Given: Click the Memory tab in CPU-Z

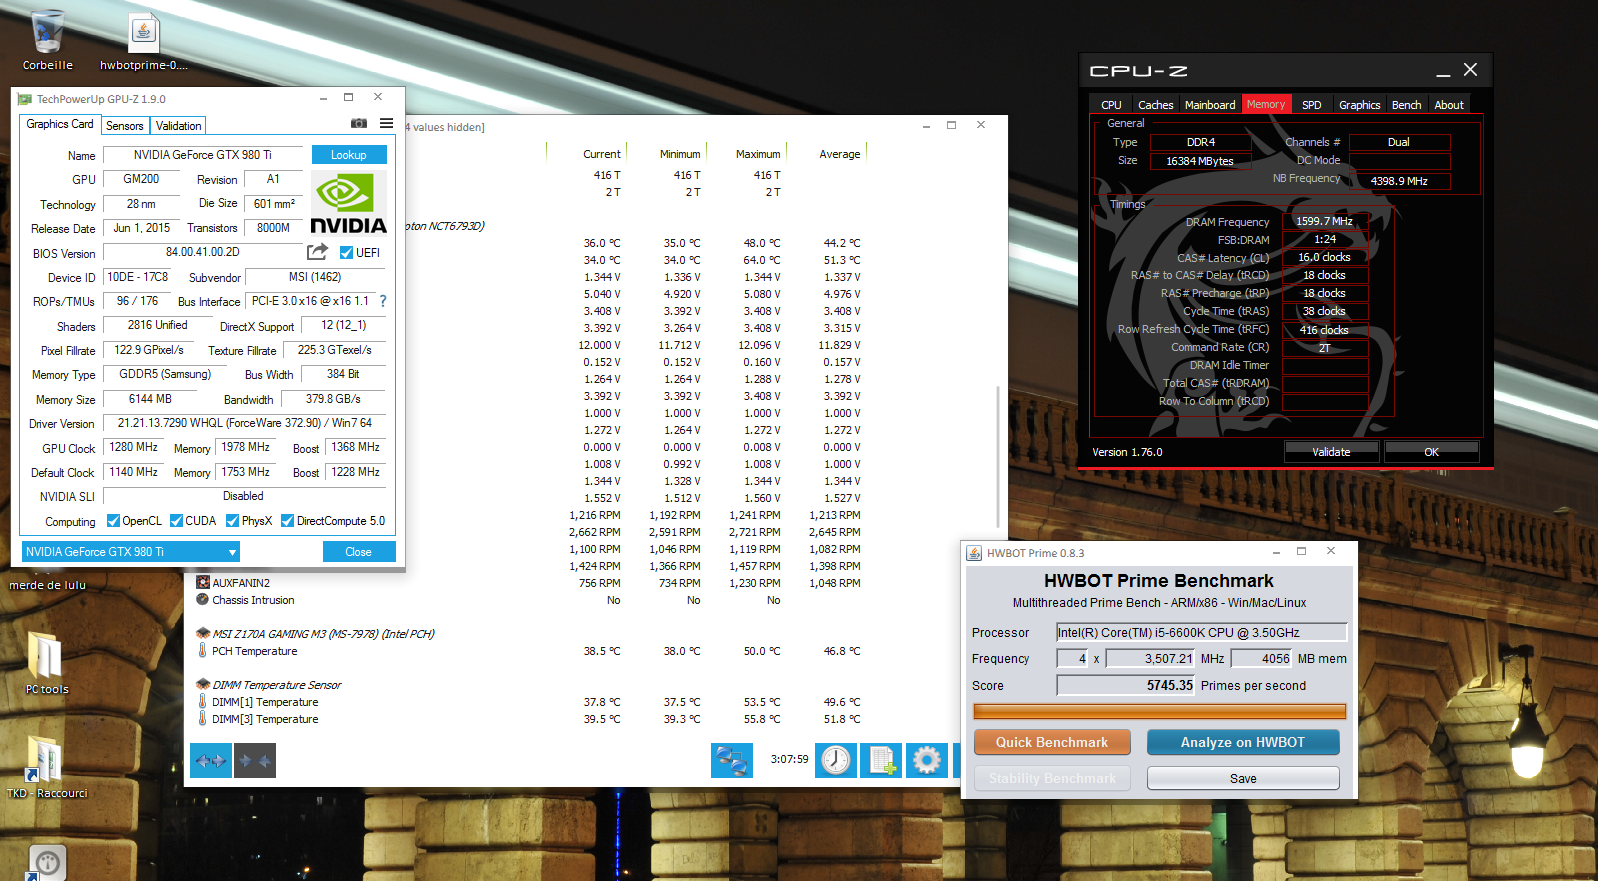Looking at the screenshot, I should click(x=1266, y=104).
